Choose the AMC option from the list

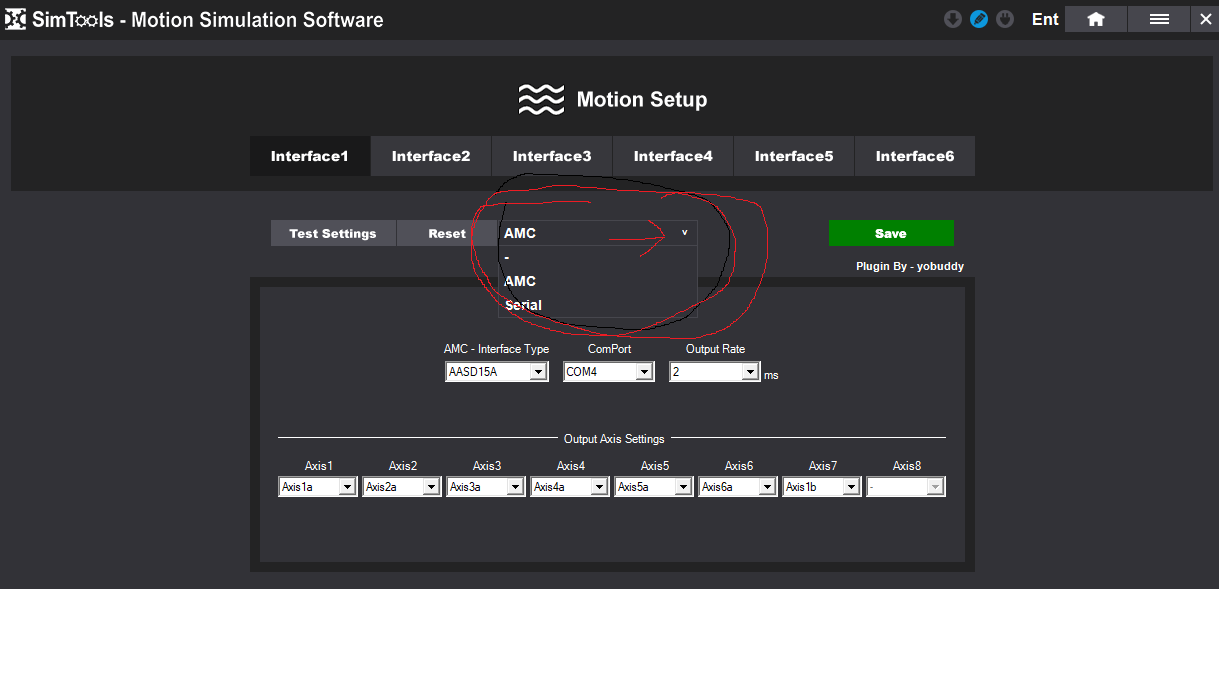point(598,281)
